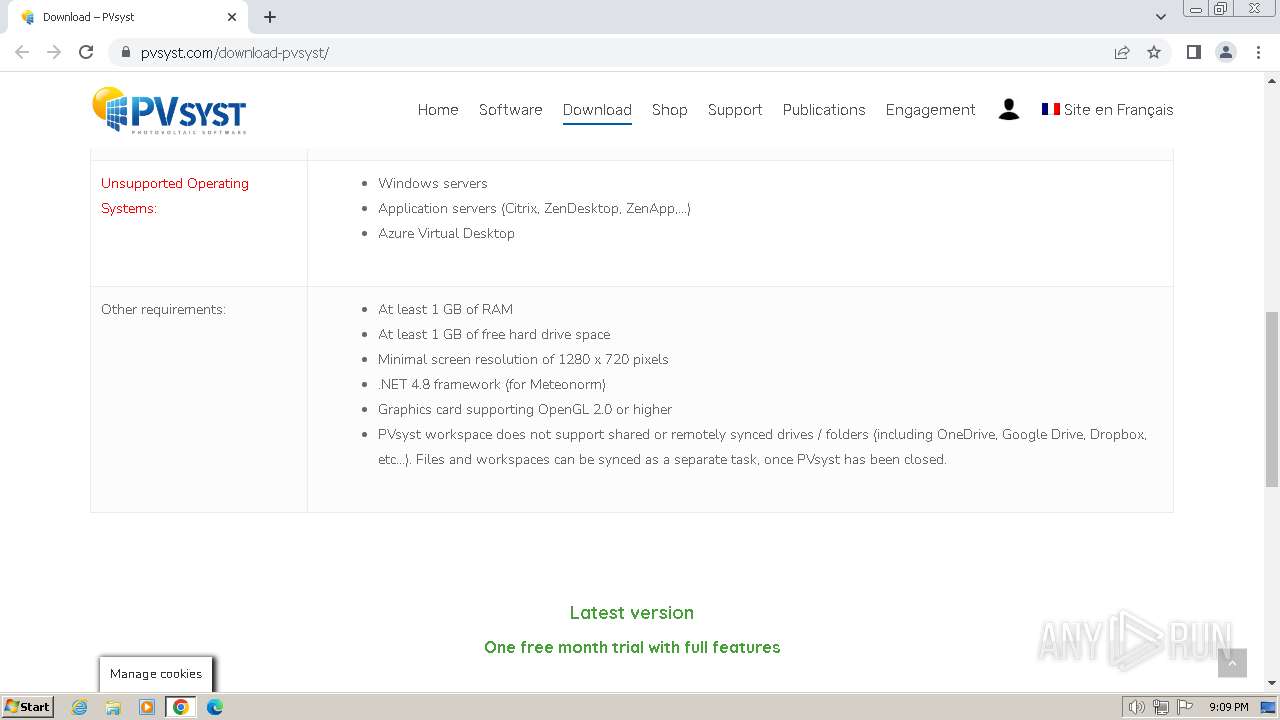Open the user account icon
Screen dimensions: 1280x720
coord(1008,110)
